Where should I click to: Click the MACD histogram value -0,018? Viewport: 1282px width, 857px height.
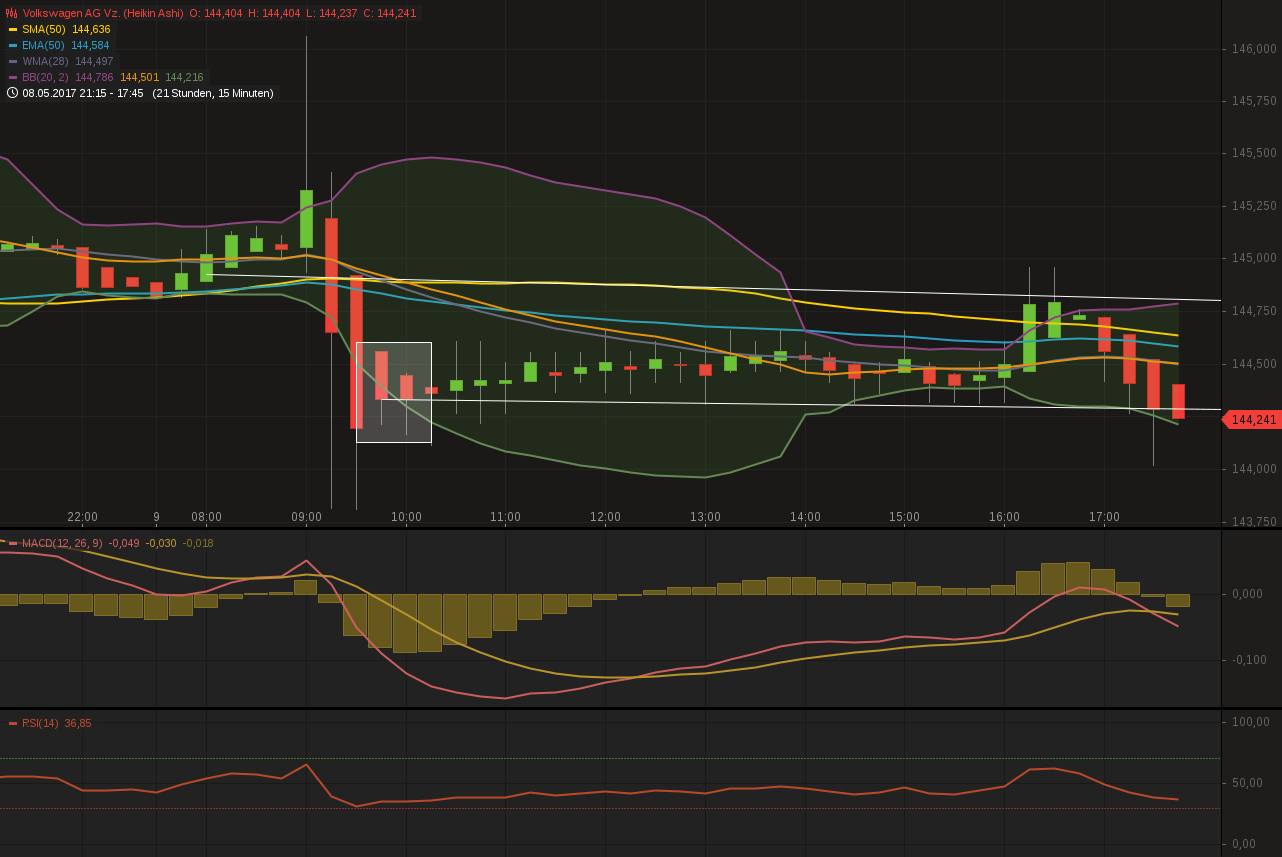198,543
